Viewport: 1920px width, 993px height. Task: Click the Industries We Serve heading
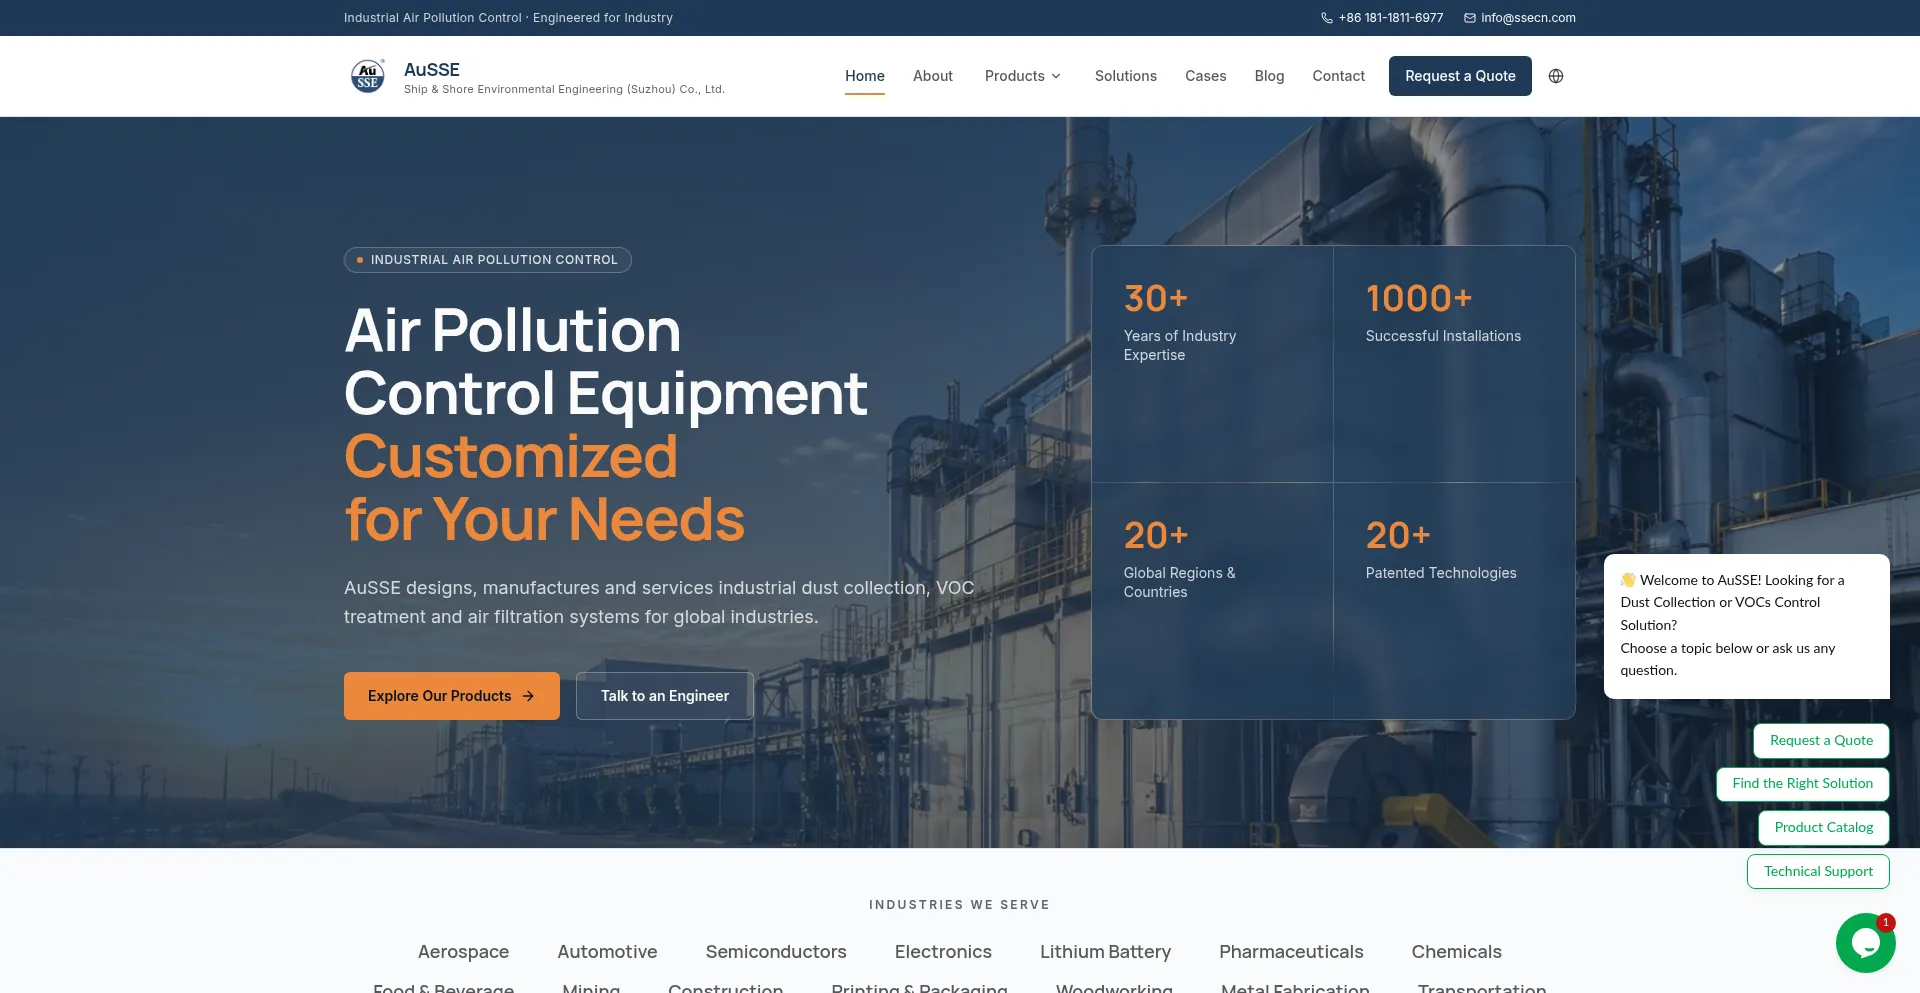[x=959, y=905]
